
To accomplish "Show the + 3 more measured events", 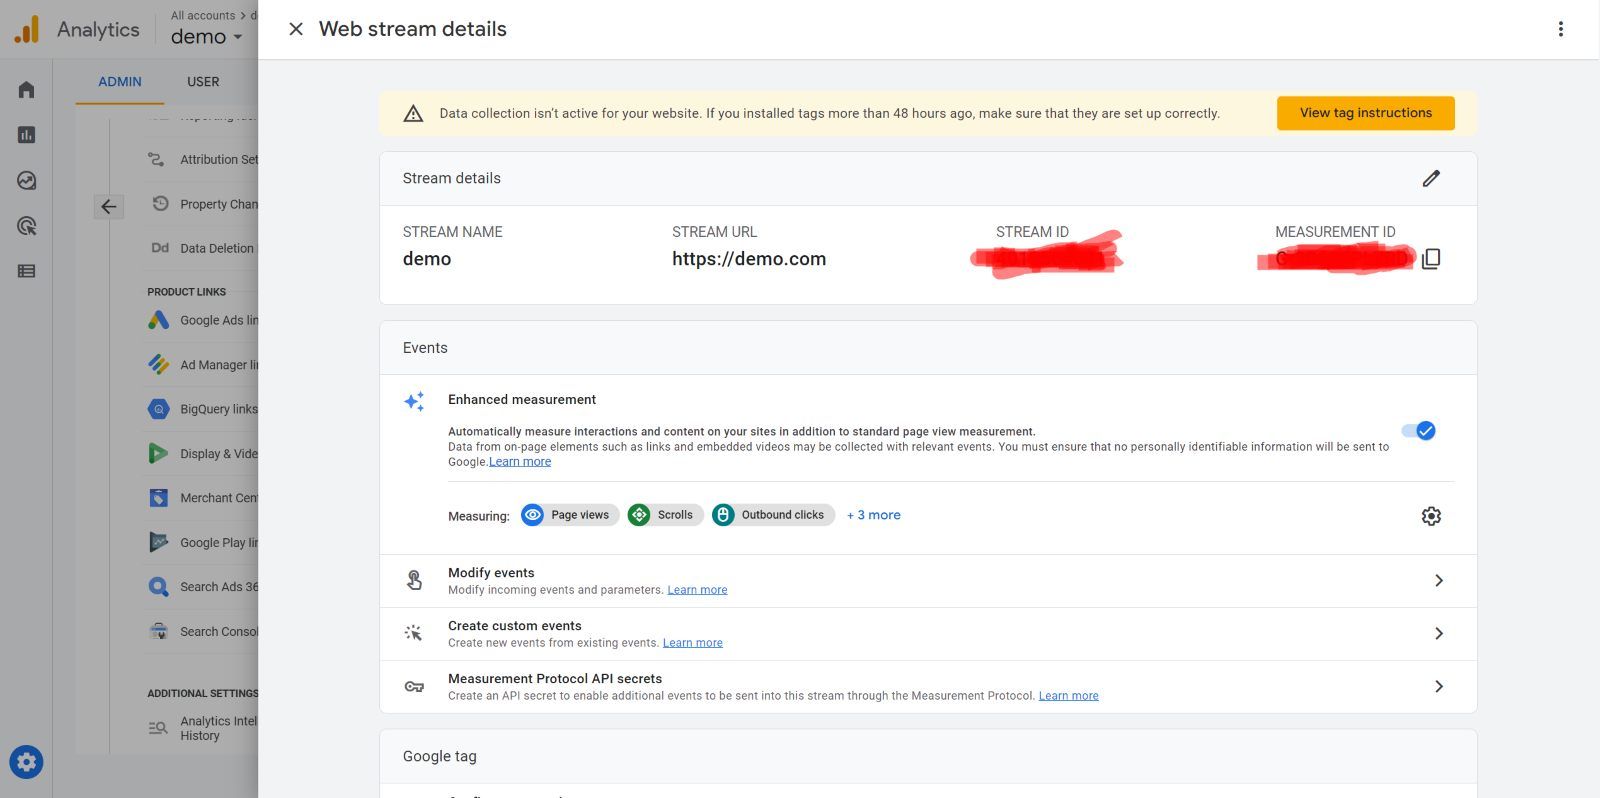I will (x=873, y=515).
